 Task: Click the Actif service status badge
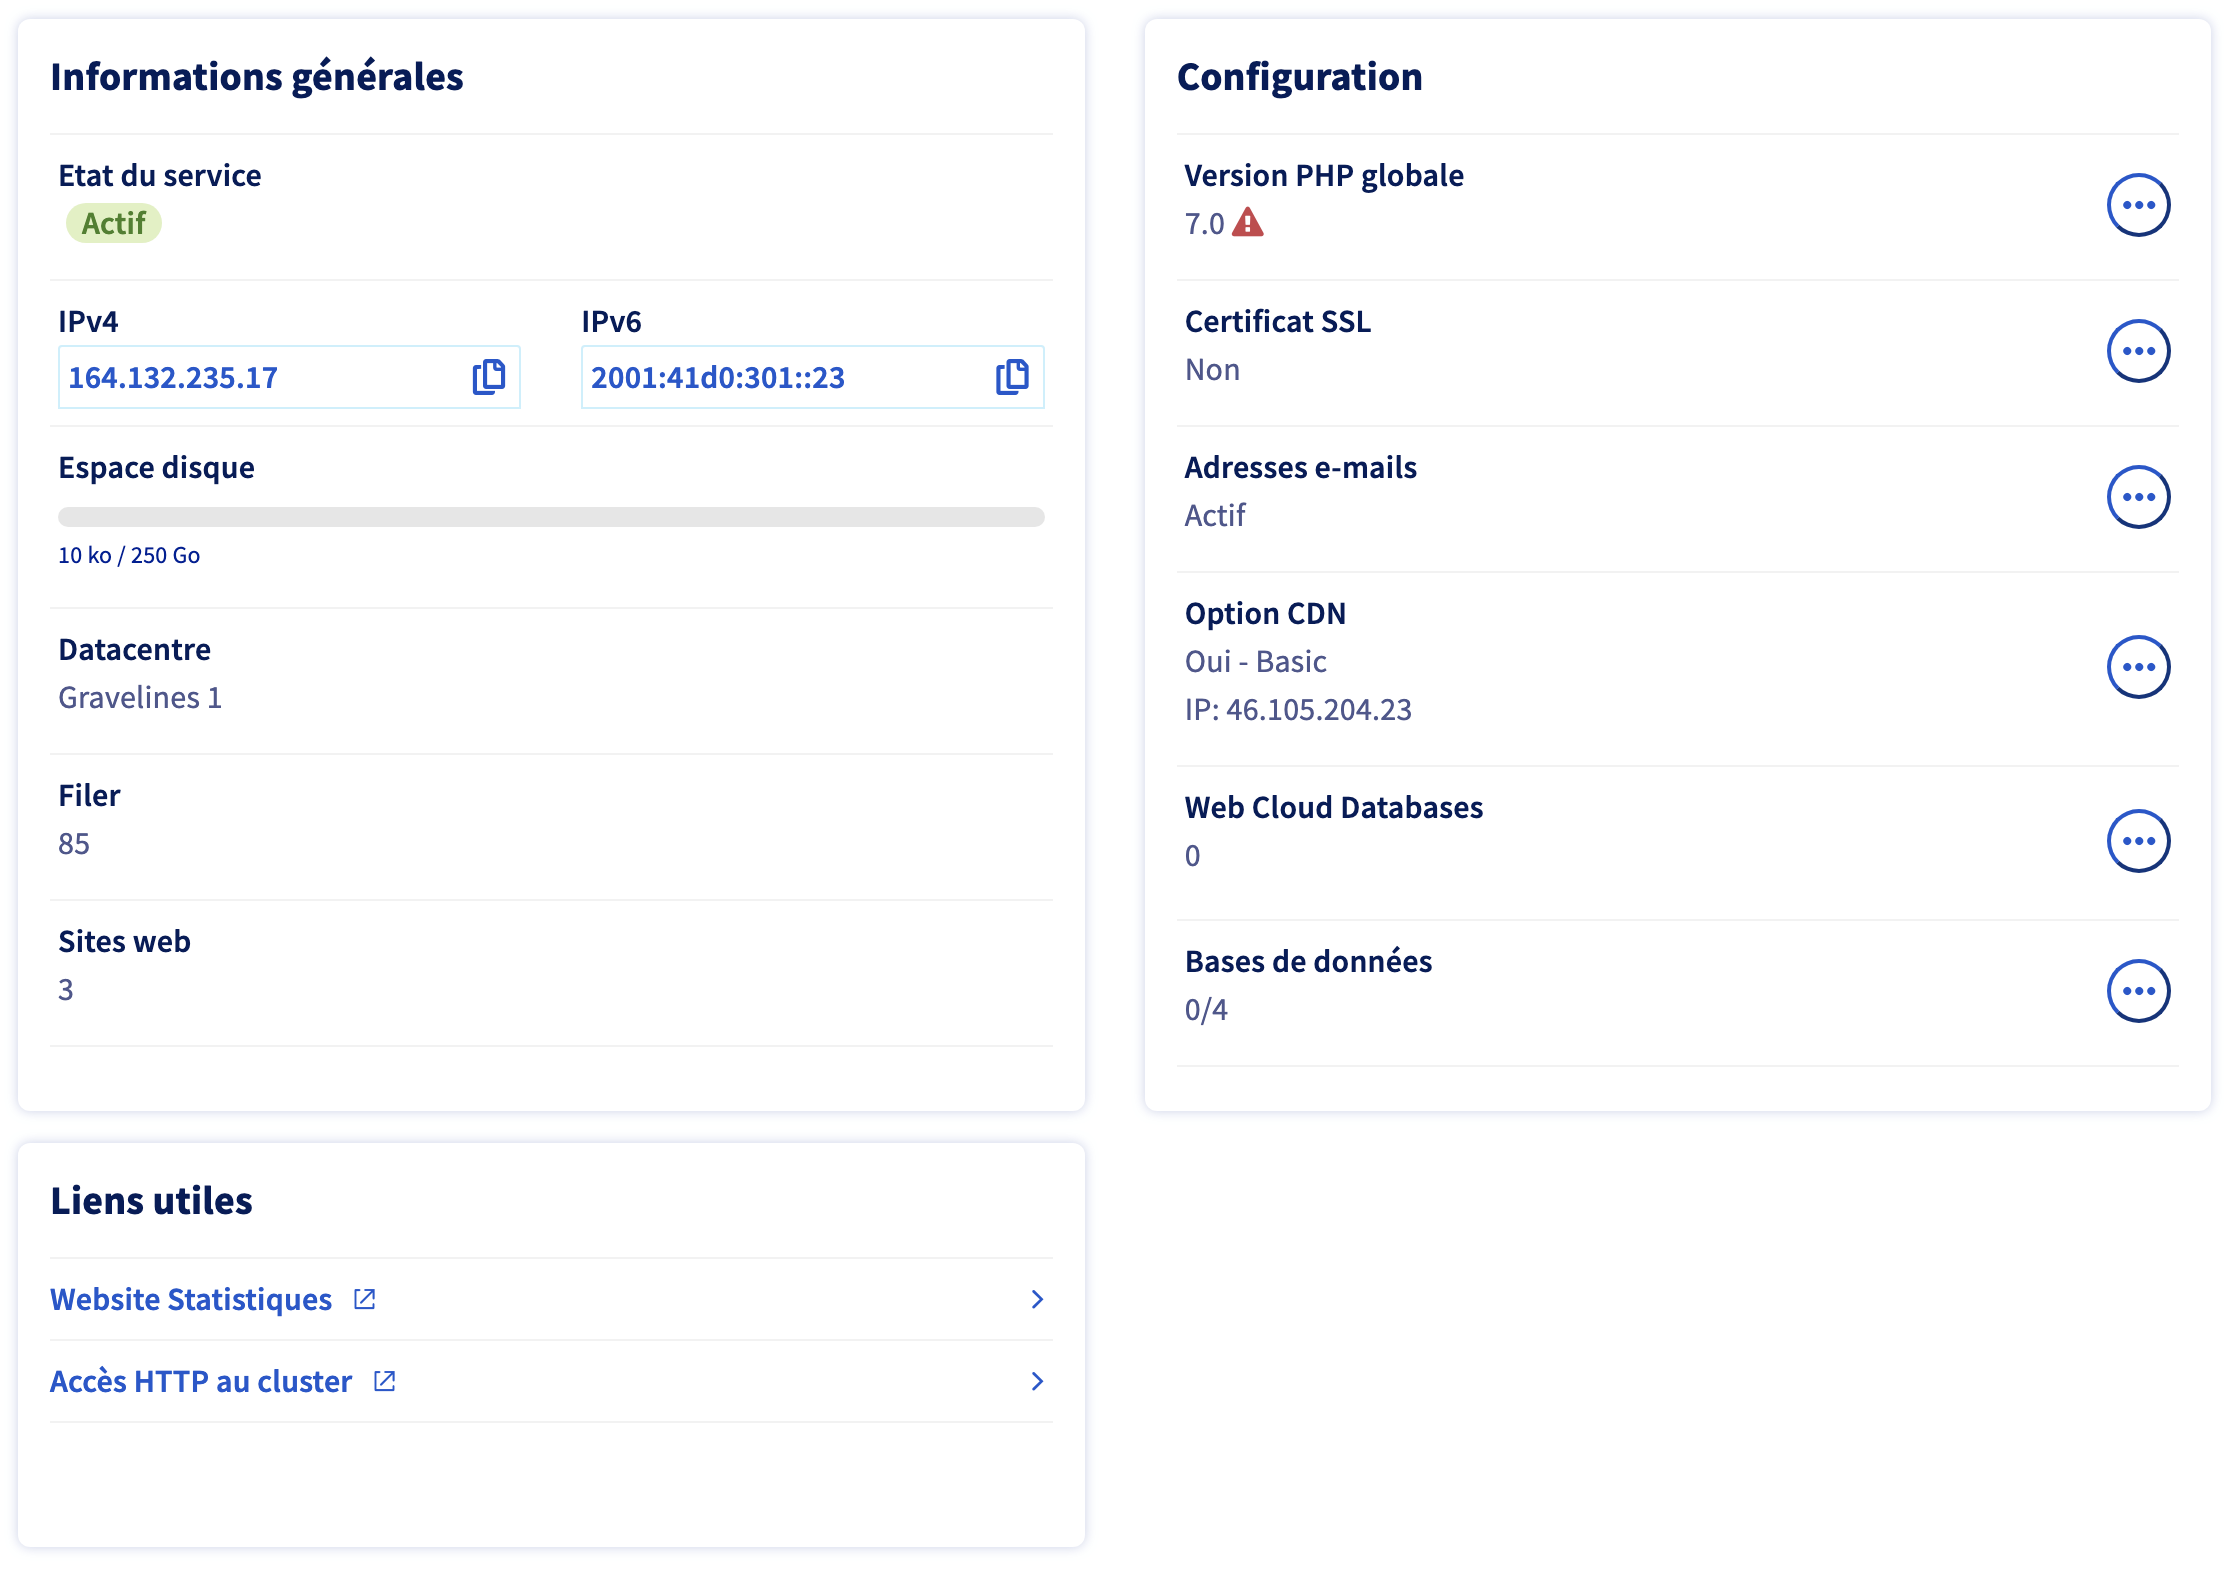(114, 223)
